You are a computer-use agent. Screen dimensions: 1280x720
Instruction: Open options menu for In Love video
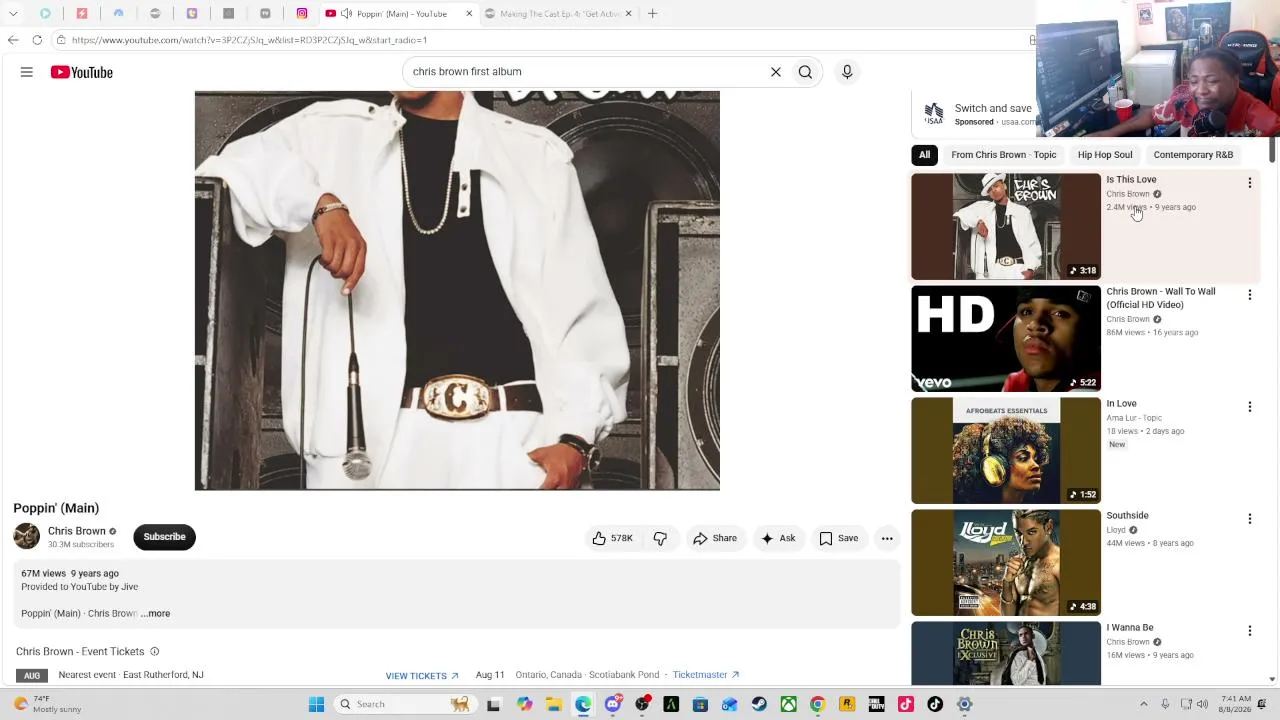click(1249, 407)
